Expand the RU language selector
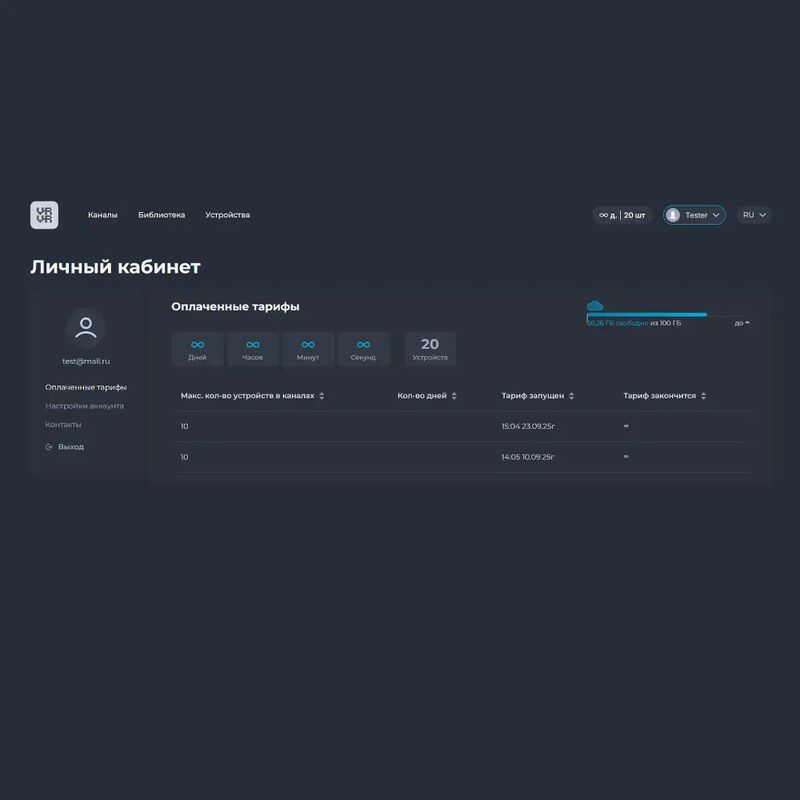Image resolution: width=800 pixels, height=800 pixels. (754, 215)
